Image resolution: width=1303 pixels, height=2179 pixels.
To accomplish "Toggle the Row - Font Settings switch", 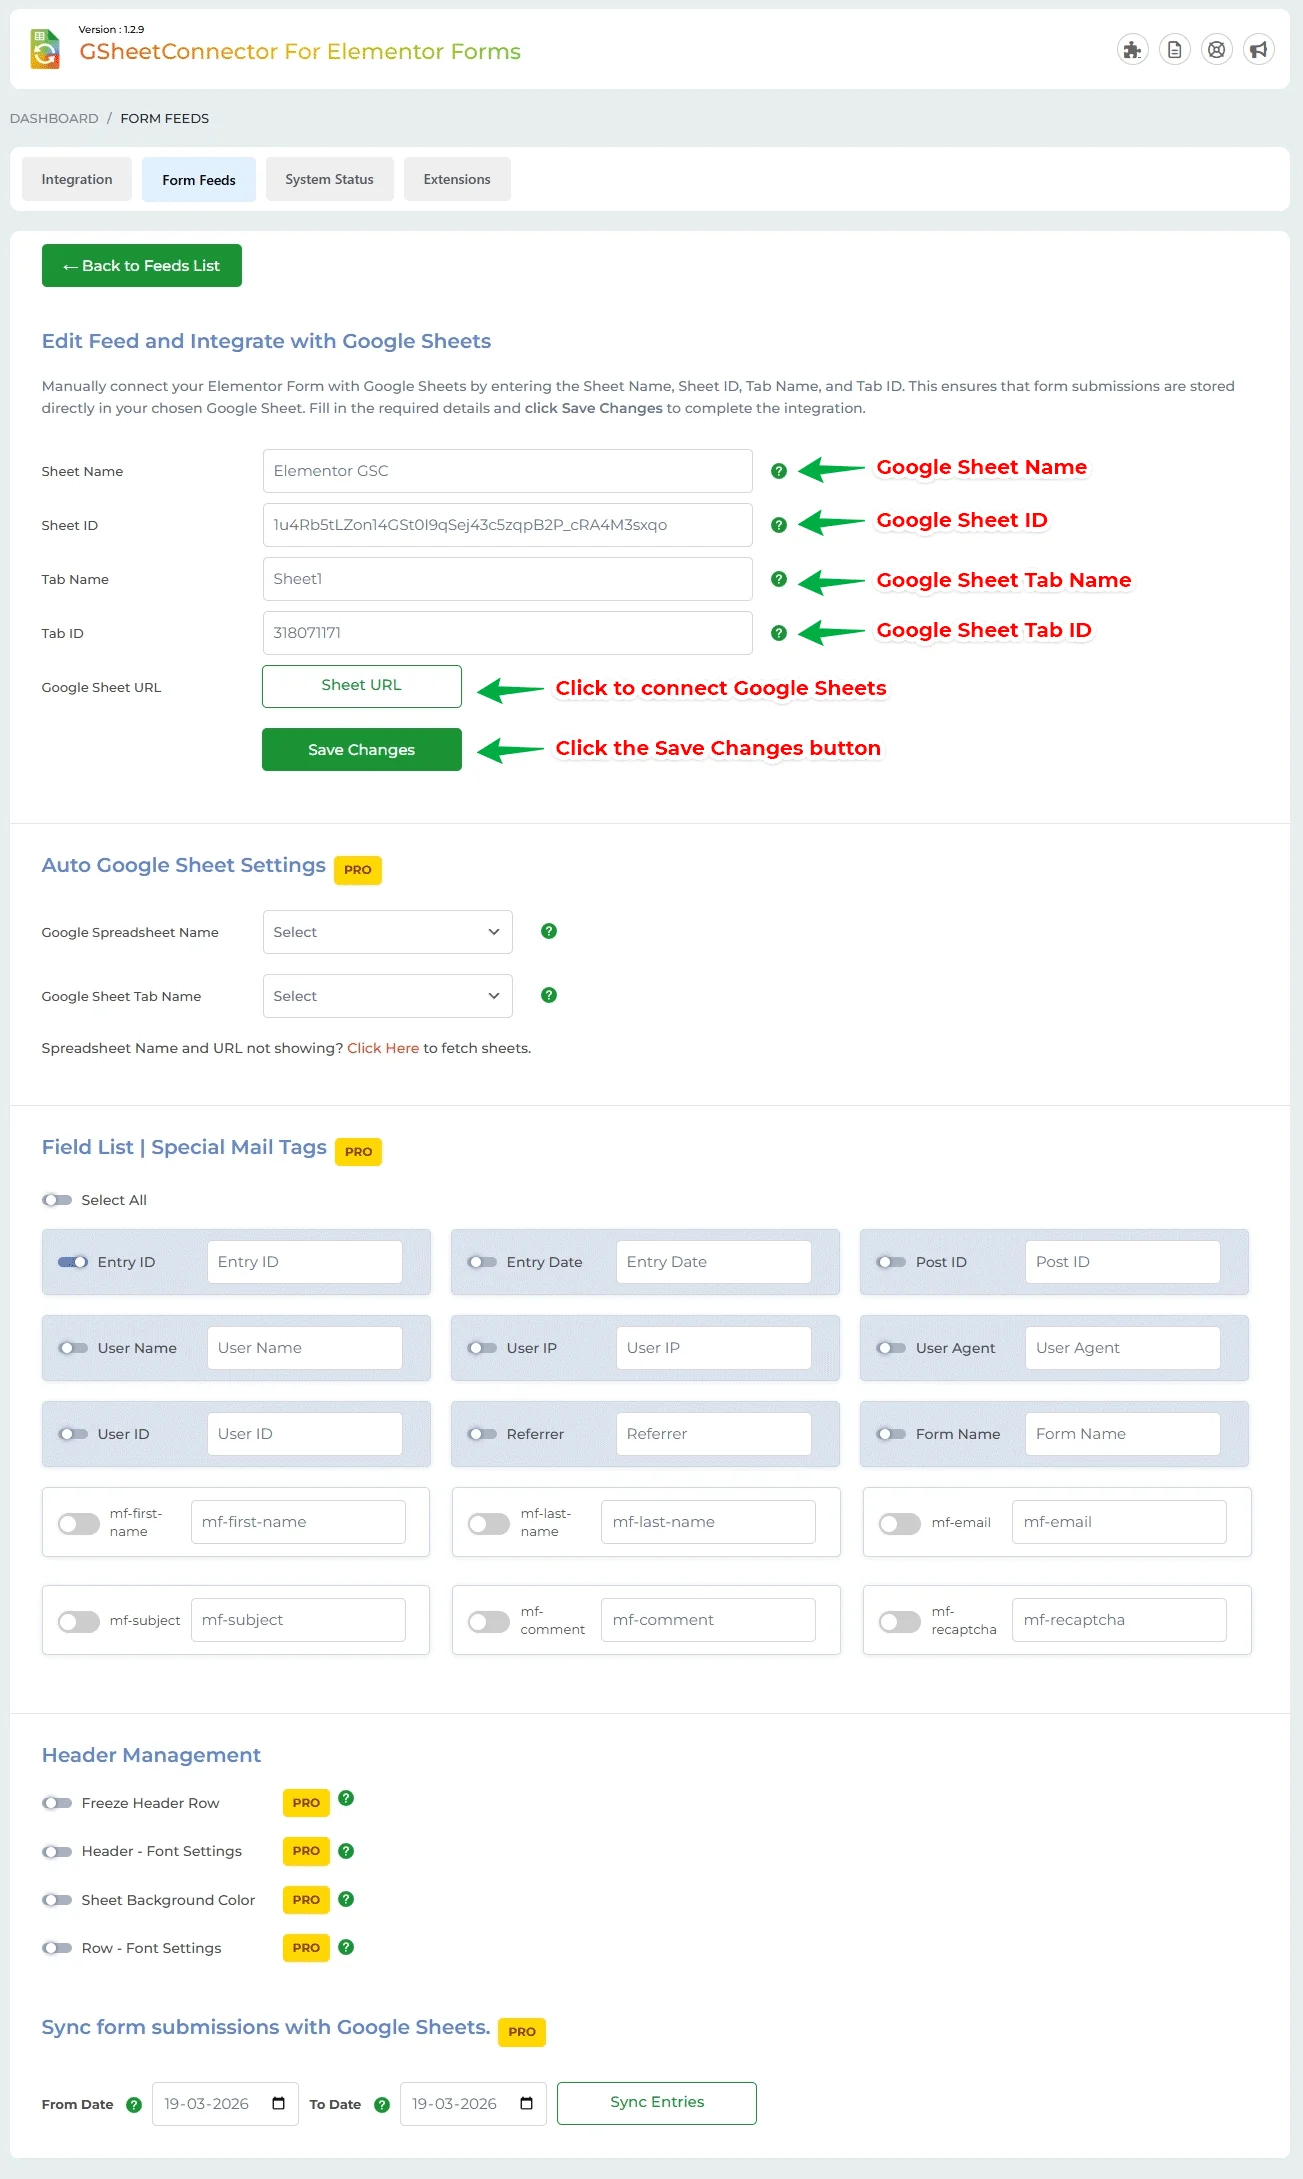I will click(57, 1948).
